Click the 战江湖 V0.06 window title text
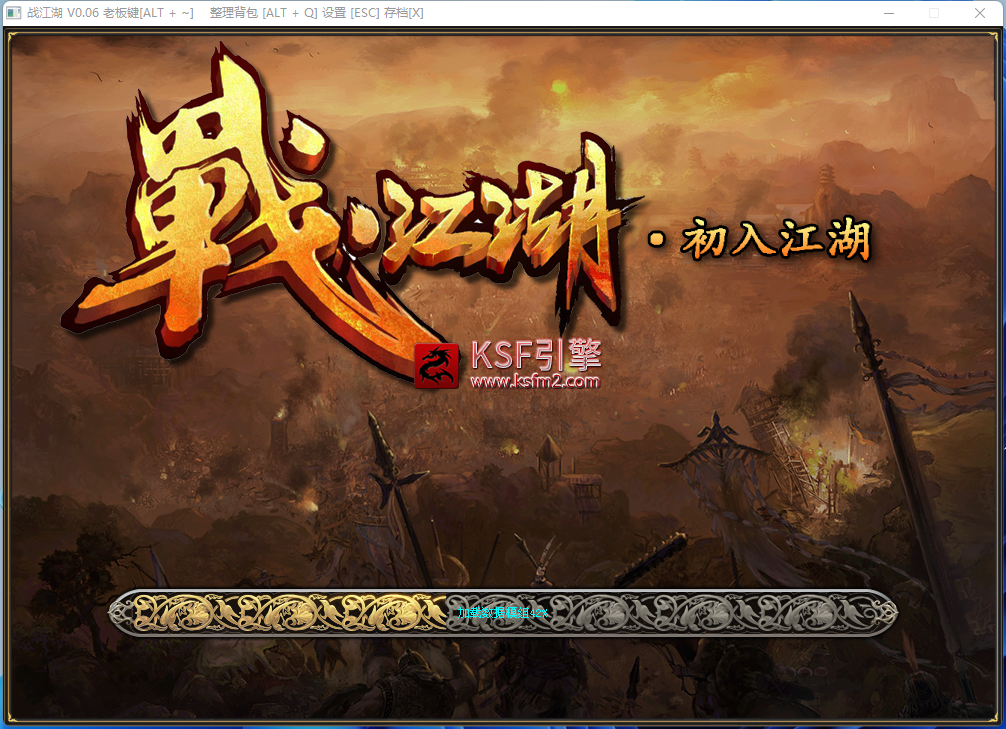1006x729 pixels. coord(63,13)
